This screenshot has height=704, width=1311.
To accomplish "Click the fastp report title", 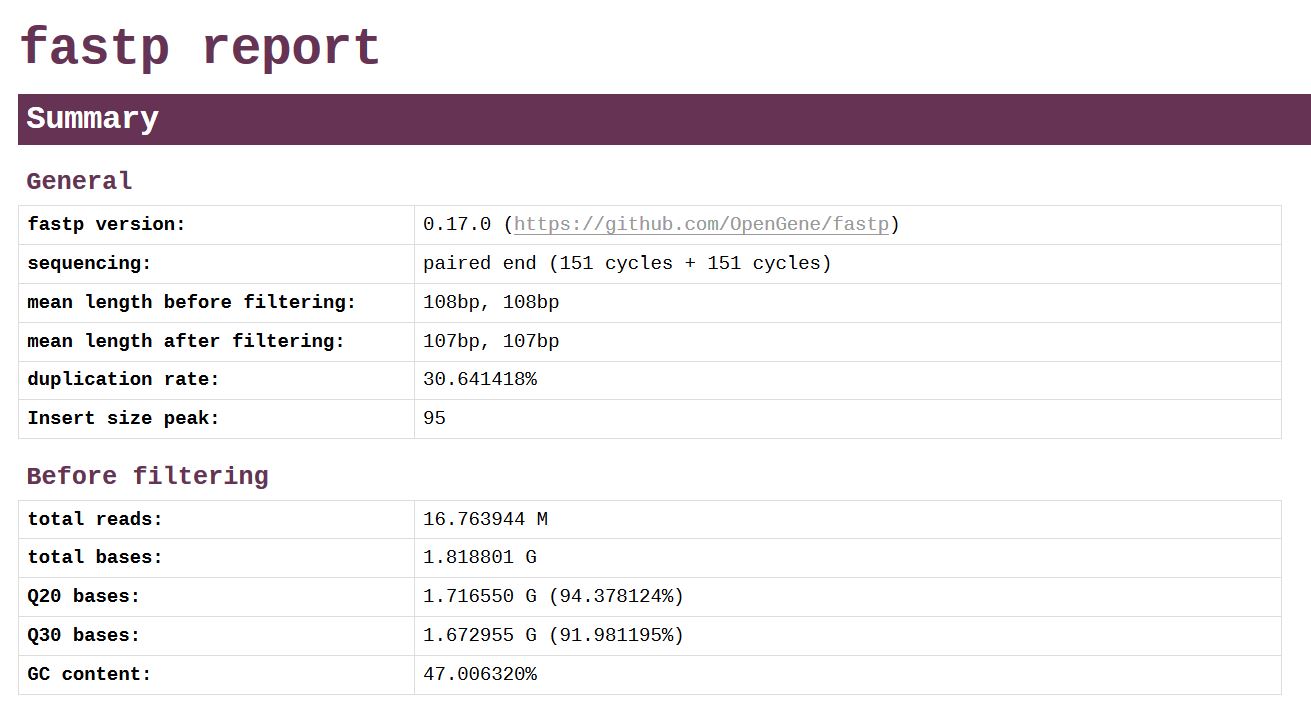I will coord(199,47).
